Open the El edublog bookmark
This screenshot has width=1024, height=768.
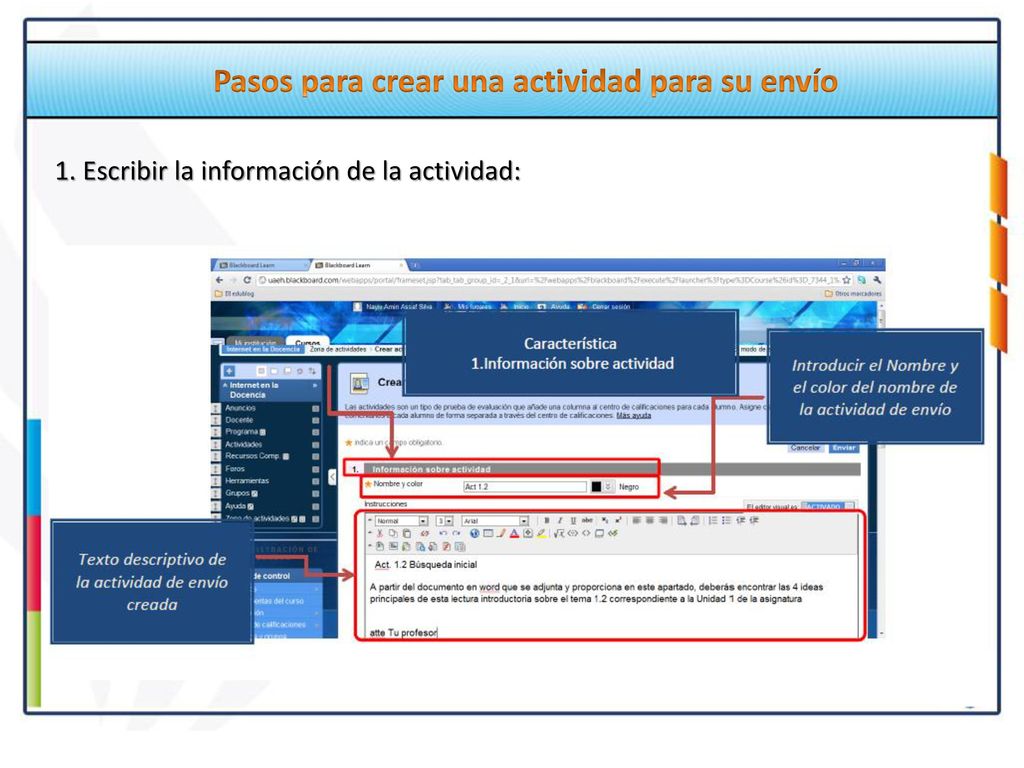point(234,294)
